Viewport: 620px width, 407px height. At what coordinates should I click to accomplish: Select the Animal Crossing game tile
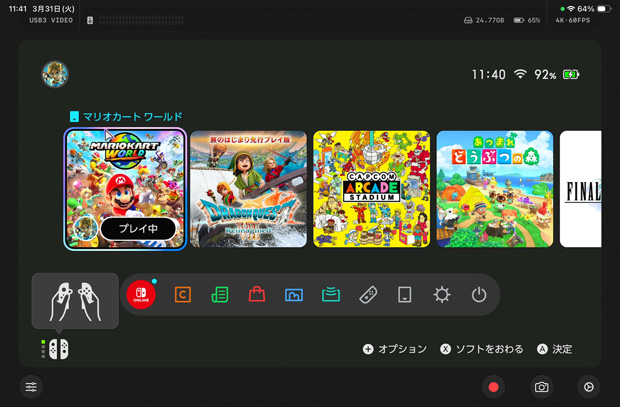(495, 189)
